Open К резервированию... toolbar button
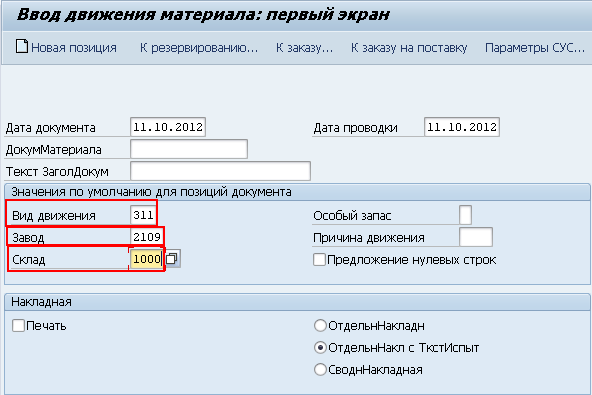 click(x=199, y=48)
